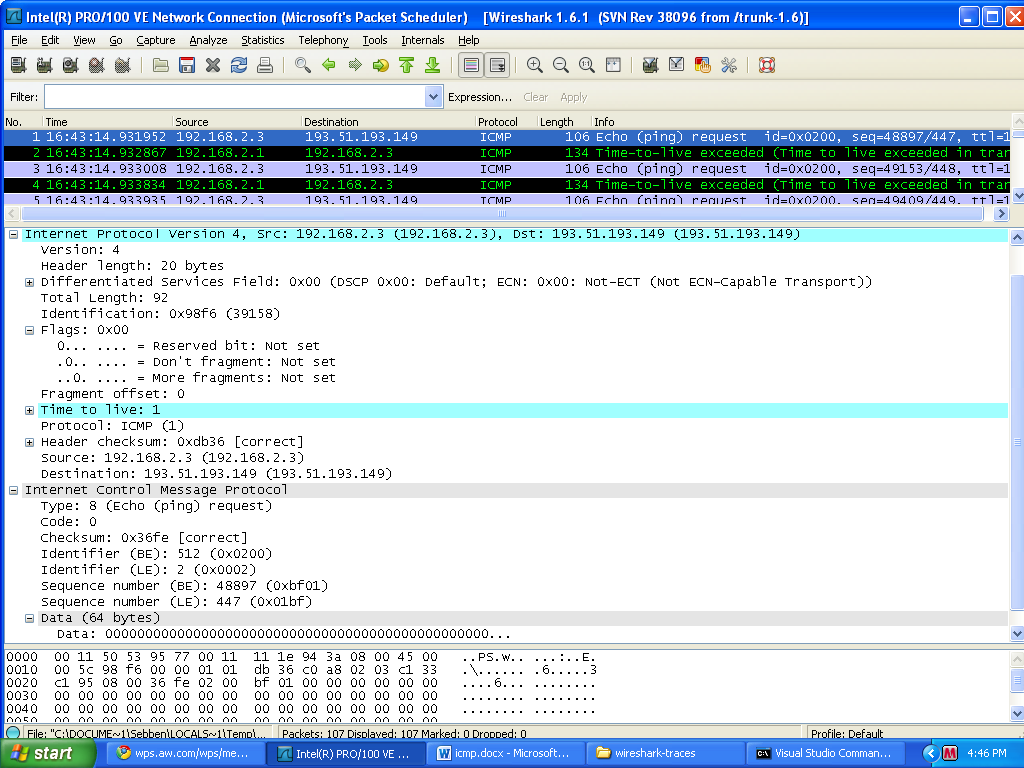This screenshot has width=1024, height=768.
Task: Go forward in packet history arrow
Action: (355, 65)
